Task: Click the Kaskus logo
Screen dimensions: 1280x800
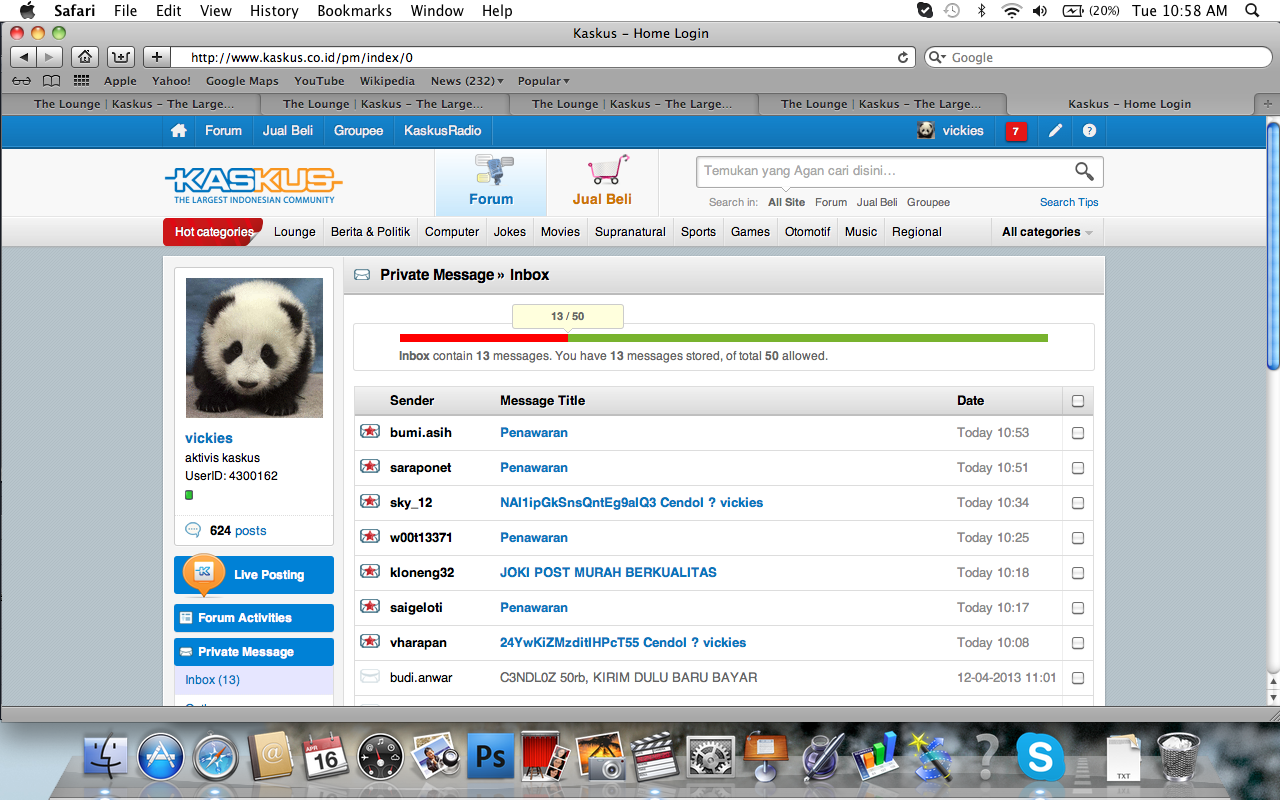Action: click(x=253, y=185)
